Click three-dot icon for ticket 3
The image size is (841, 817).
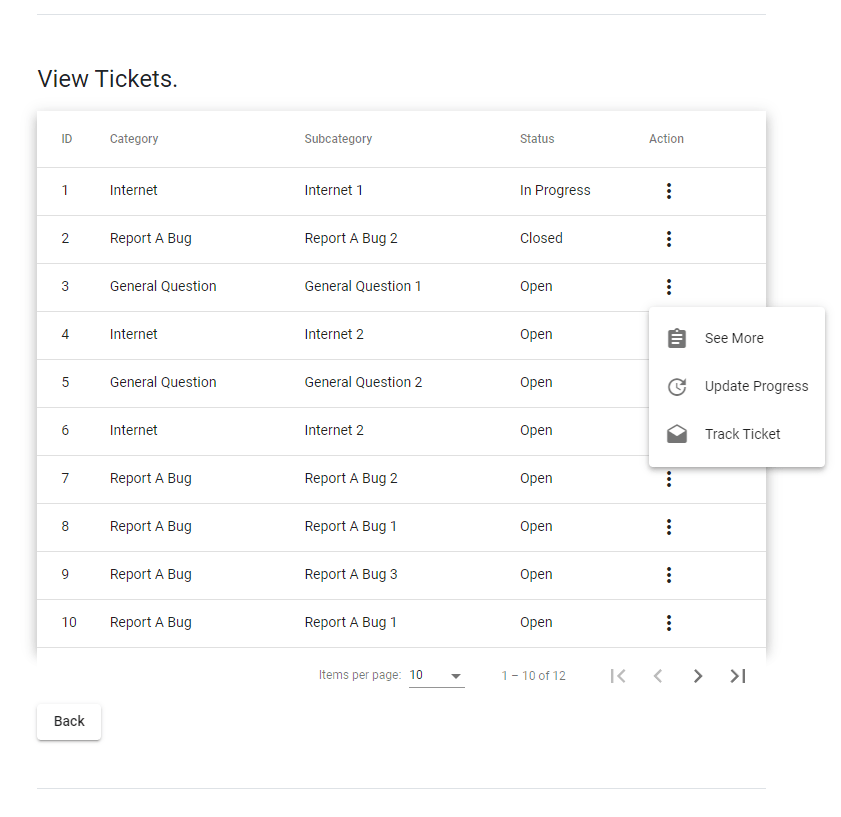668,287
